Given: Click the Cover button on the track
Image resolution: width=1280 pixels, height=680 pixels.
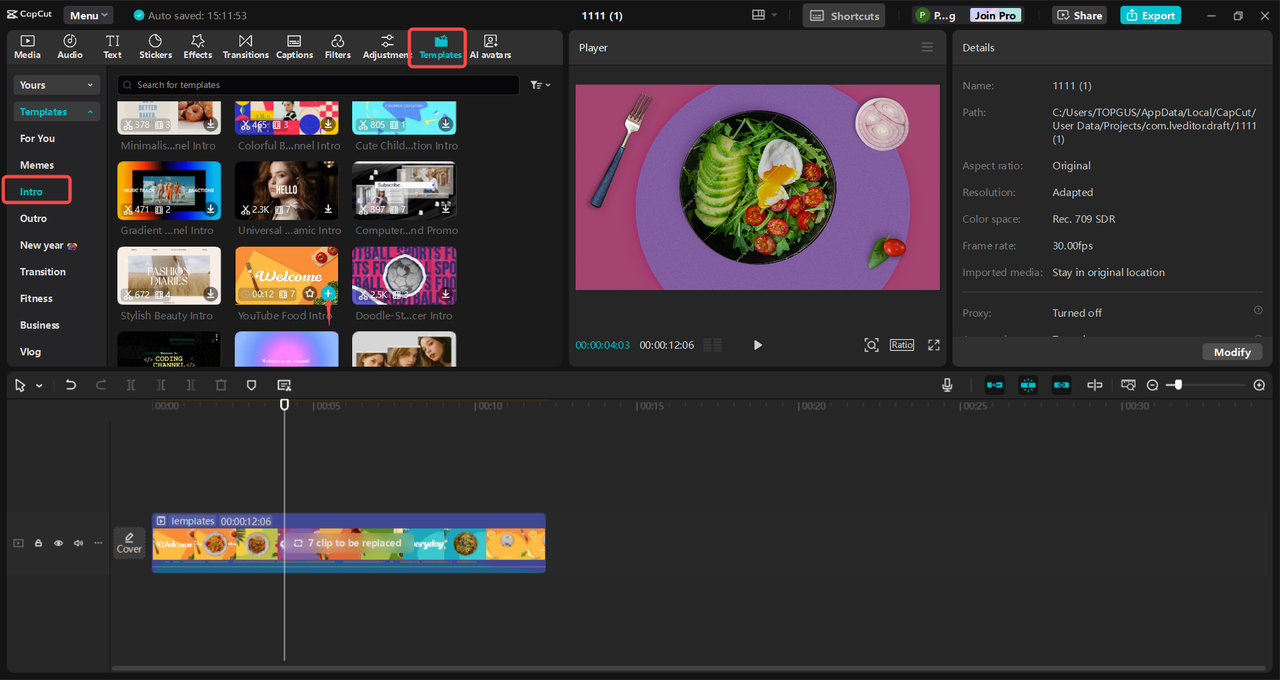Looking at the screenshot, I should click(129, 543).
